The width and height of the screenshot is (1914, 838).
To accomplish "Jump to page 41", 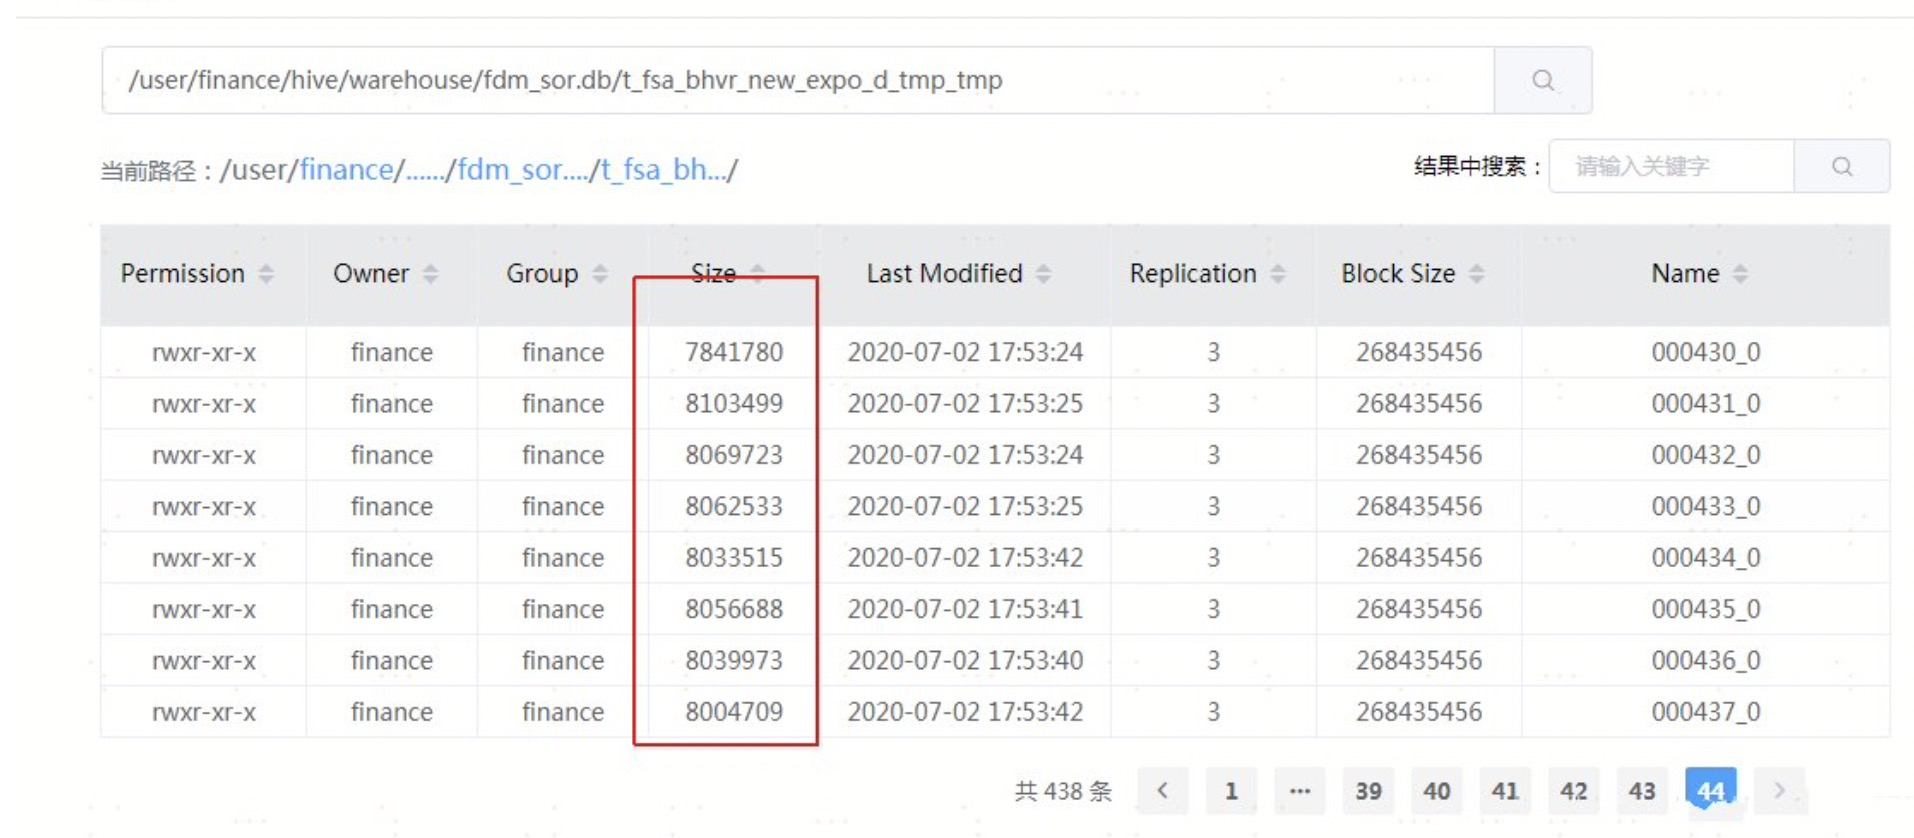I will click(x=1505, y=791).
